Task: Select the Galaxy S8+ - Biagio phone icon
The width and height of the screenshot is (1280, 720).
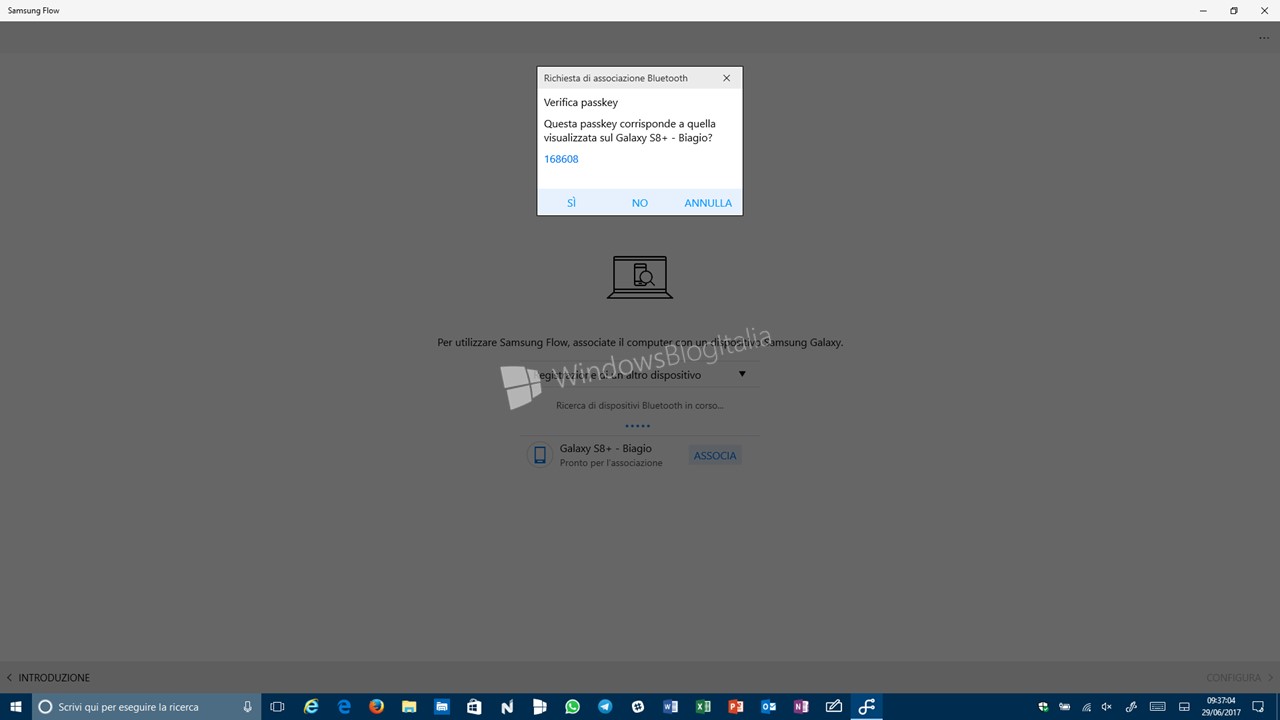Action: coord(540,456)
